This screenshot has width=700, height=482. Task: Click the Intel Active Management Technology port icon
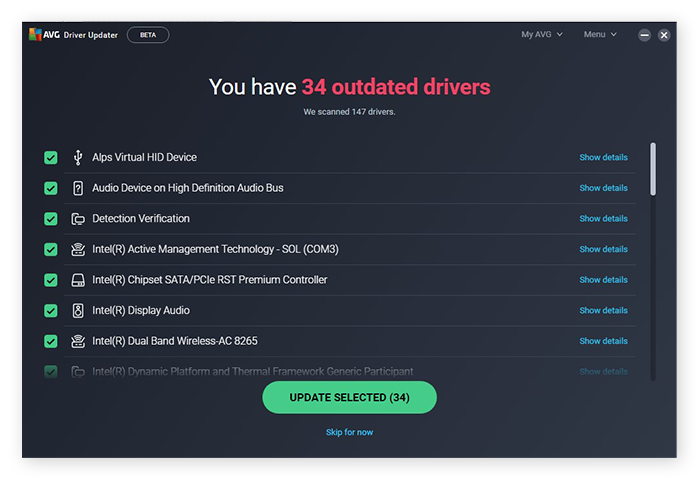point(78,250)
